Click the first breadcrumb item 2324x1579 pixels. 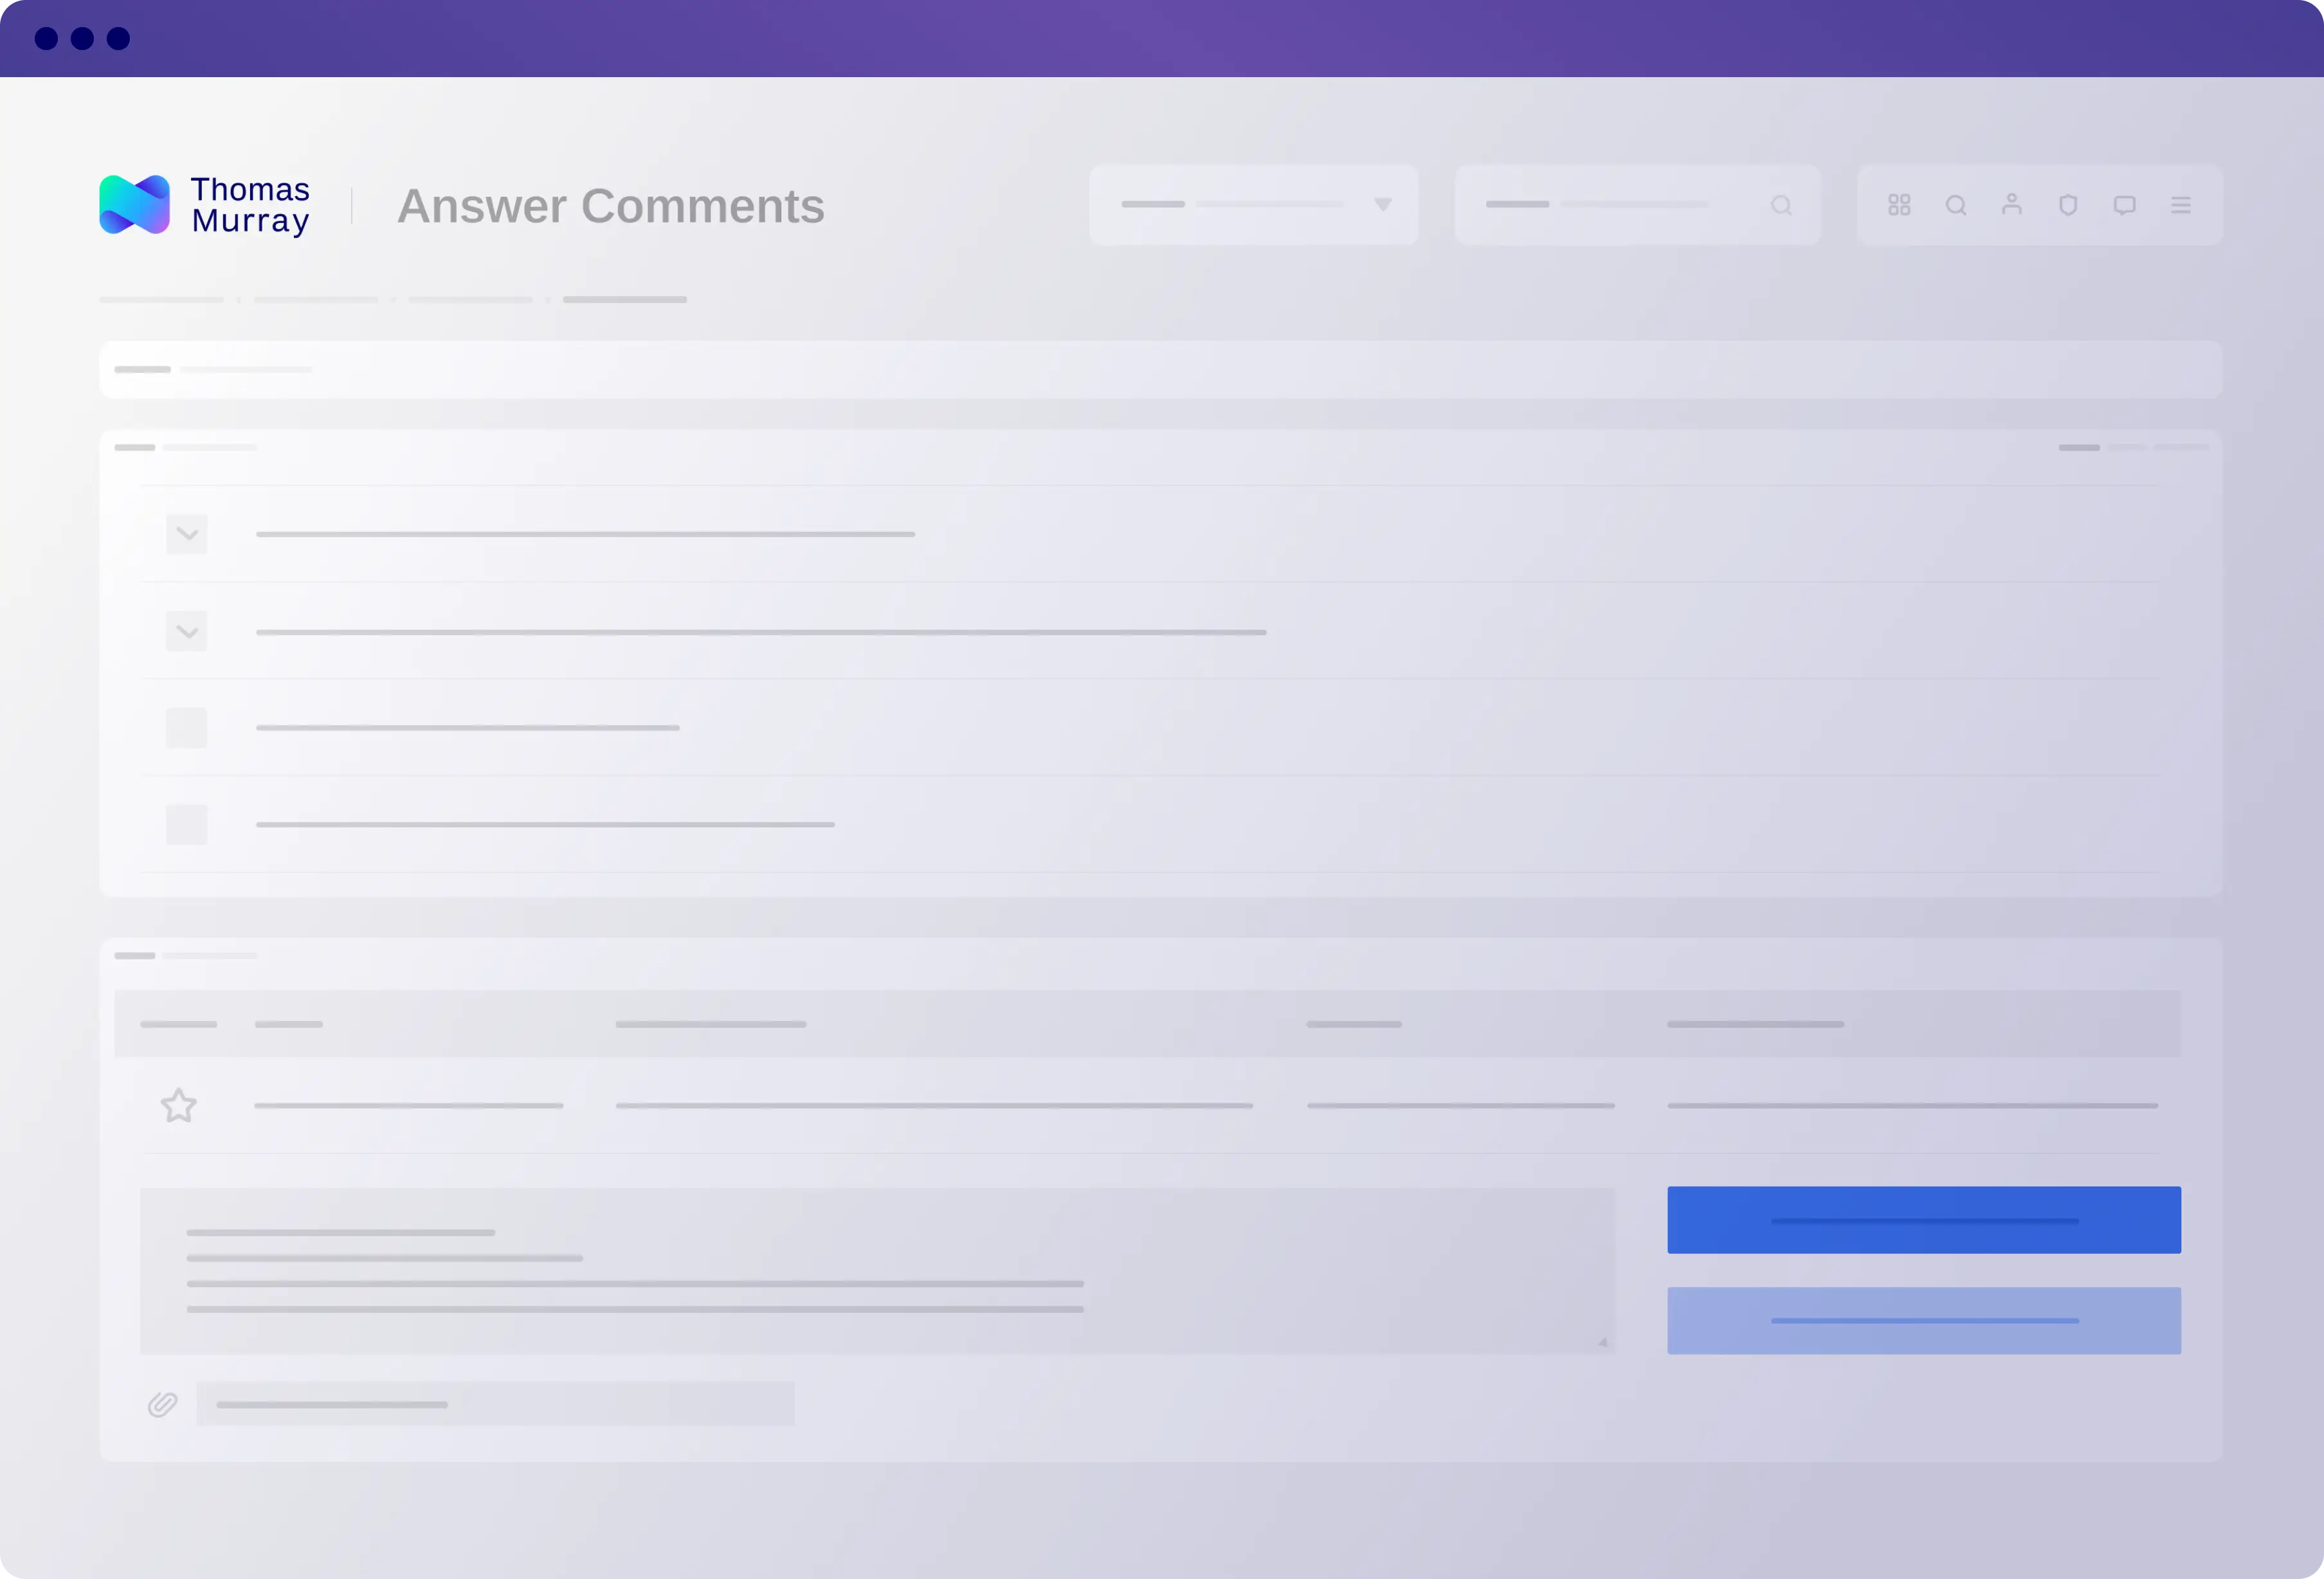tap(162, 300)
